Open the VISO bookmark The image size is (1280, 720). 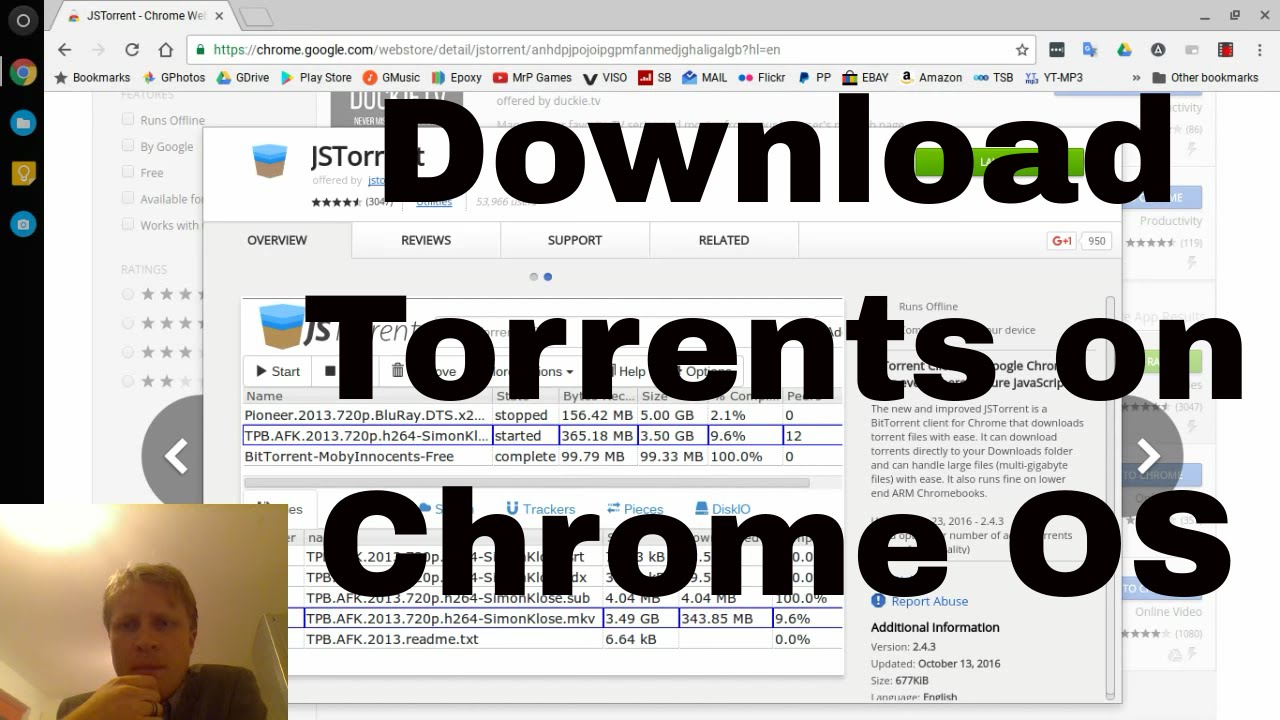605,77
